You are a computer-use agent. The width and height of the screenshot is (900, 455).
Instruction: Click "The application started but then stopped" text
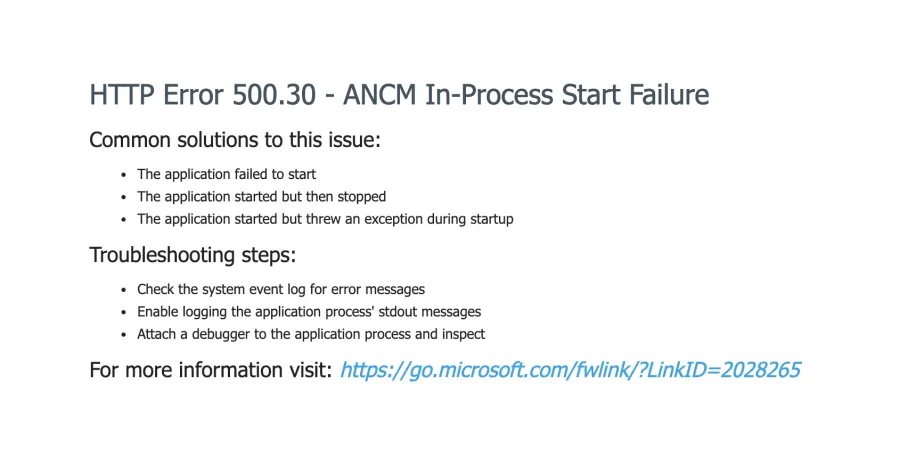click(261, 196)
